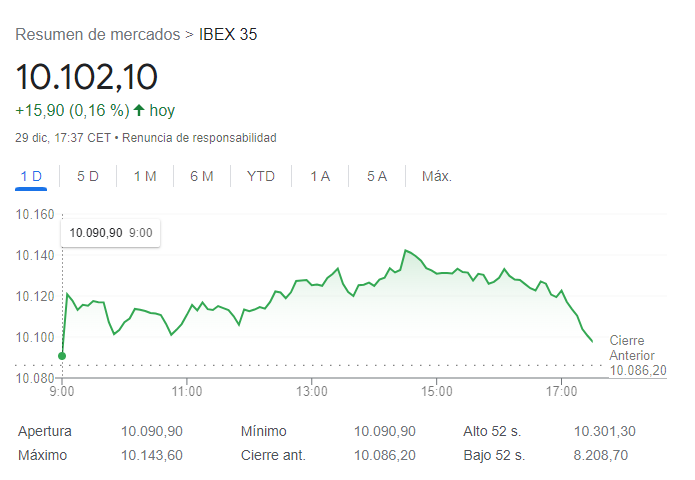Click the Bajo 52 s. label
The width and height of the screenshot is (695, 480).
point(494,455)
